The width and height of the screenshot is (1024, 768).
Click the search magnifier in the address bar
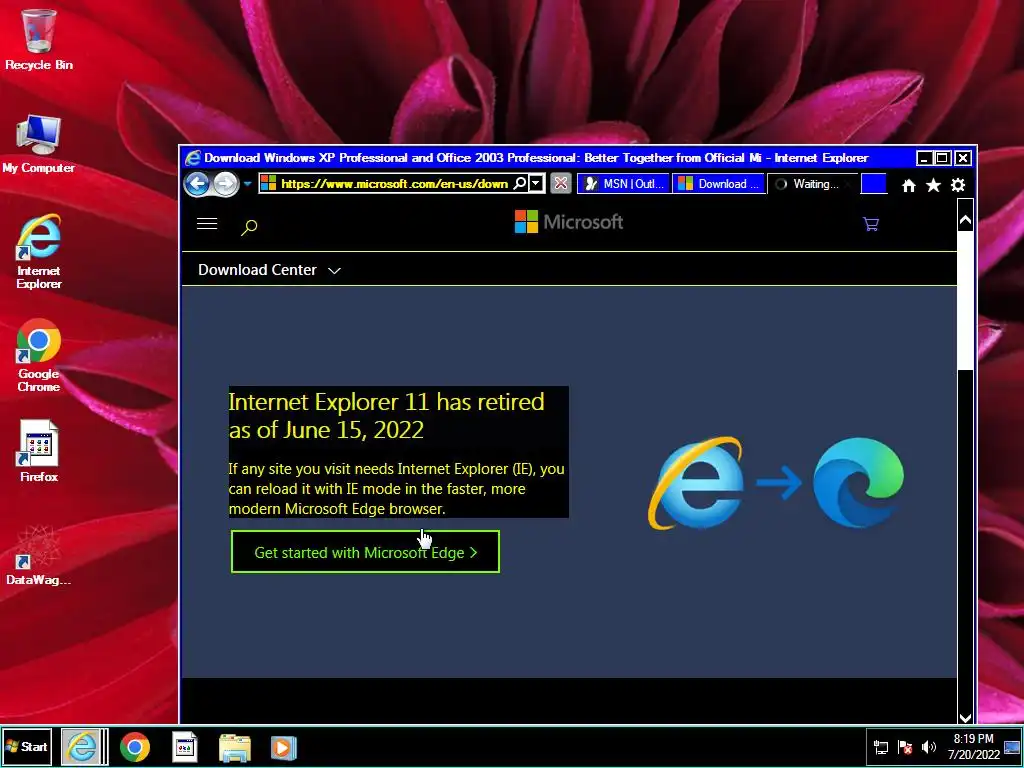point(520,184)
